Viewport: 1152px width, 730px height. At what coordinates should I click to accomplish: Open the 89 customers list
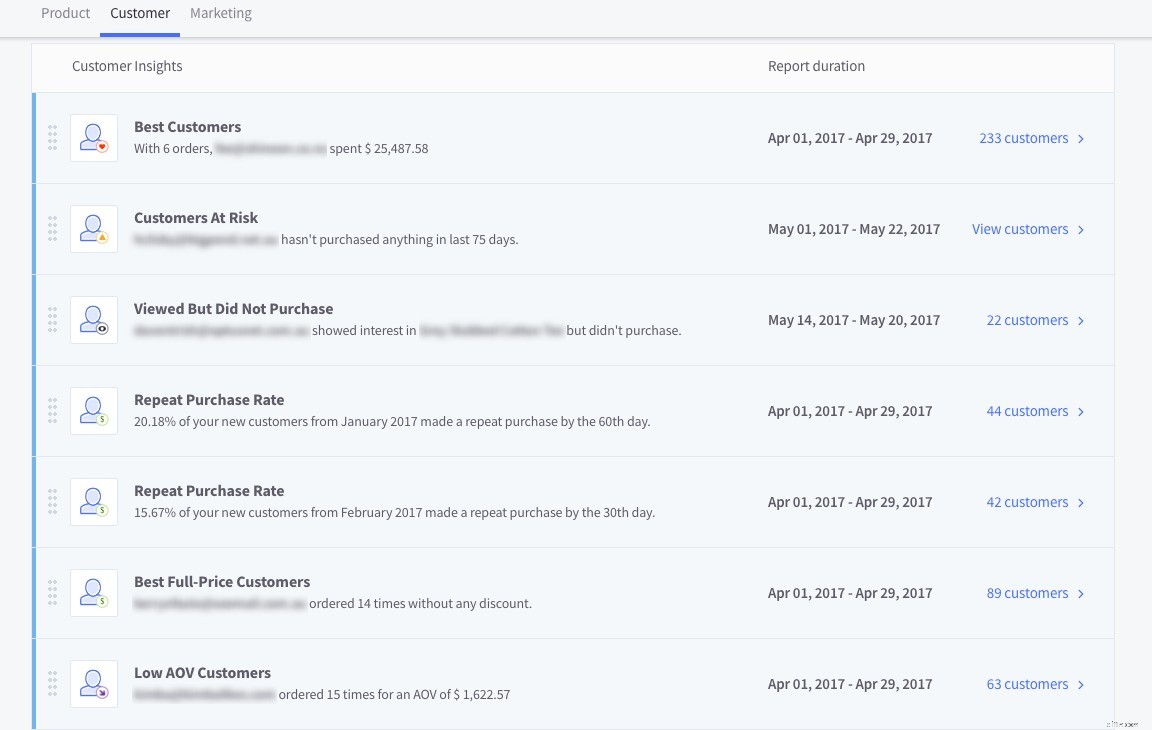click(x=1027, y=593)
